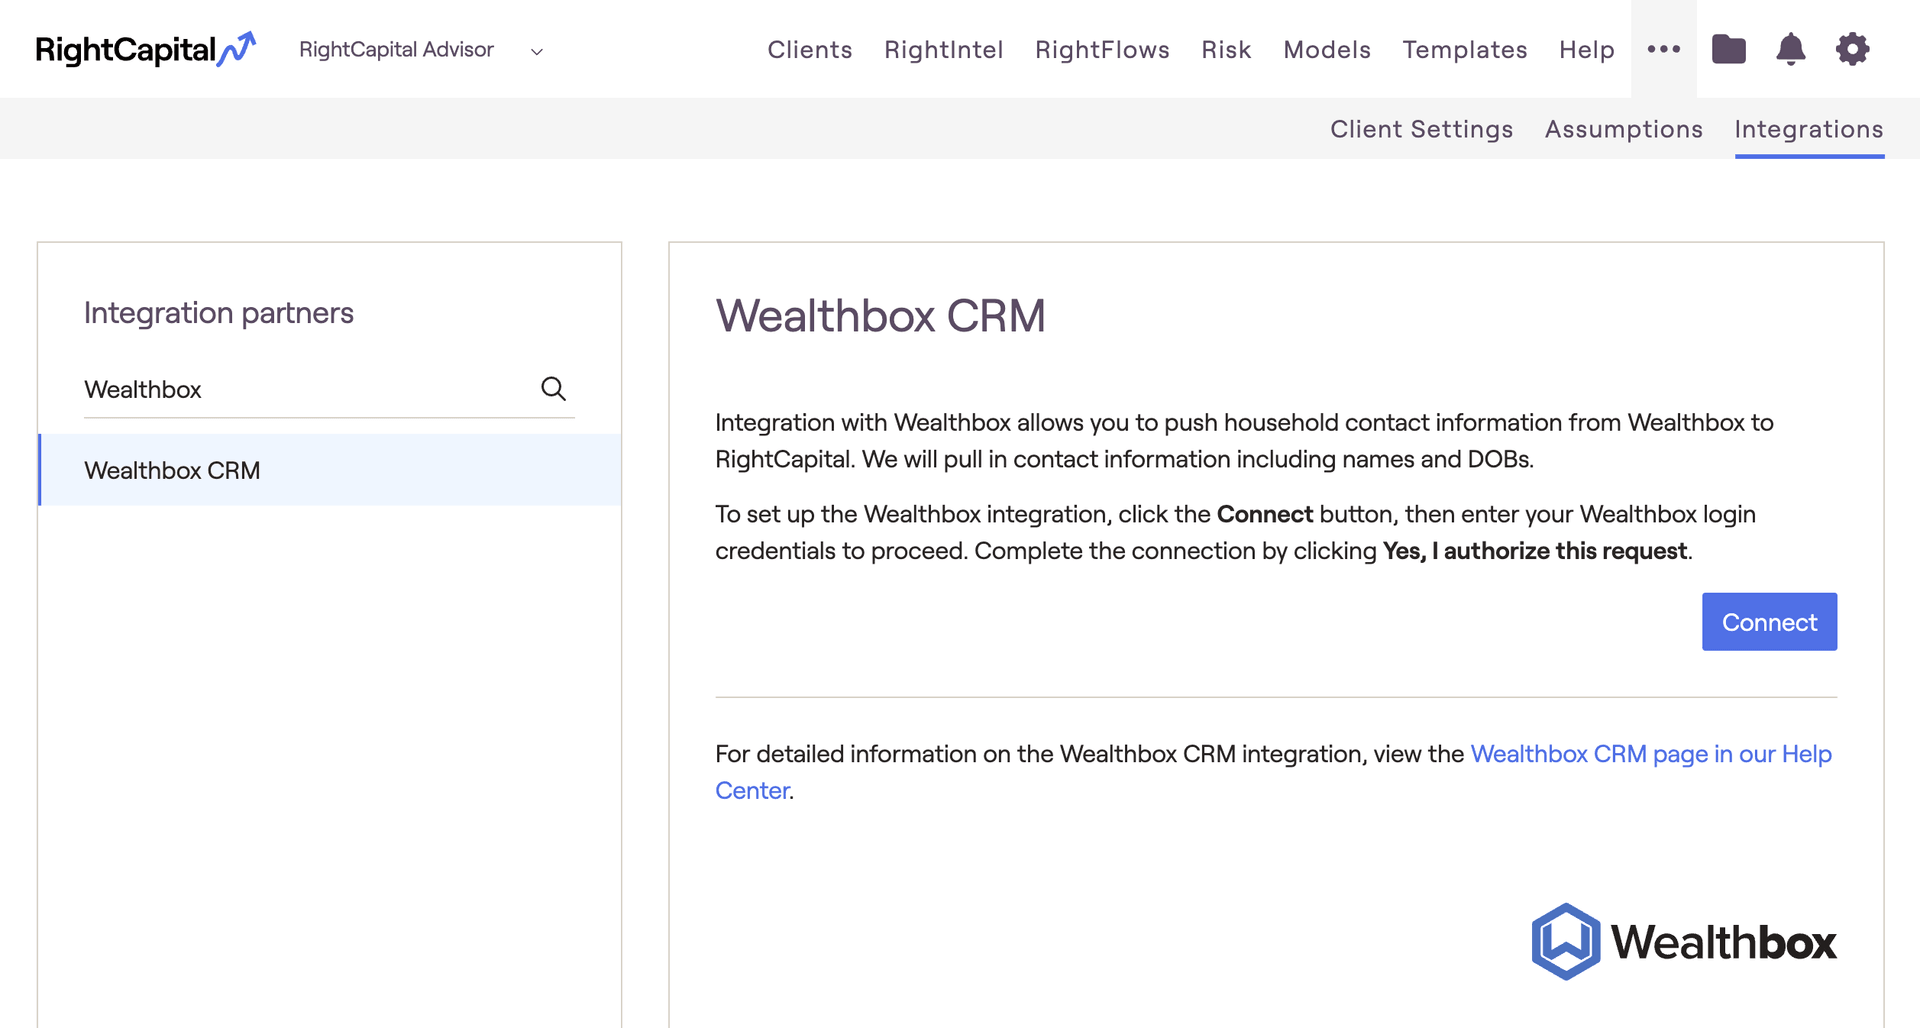Switch to Assumptions tab

point(1623,129)
